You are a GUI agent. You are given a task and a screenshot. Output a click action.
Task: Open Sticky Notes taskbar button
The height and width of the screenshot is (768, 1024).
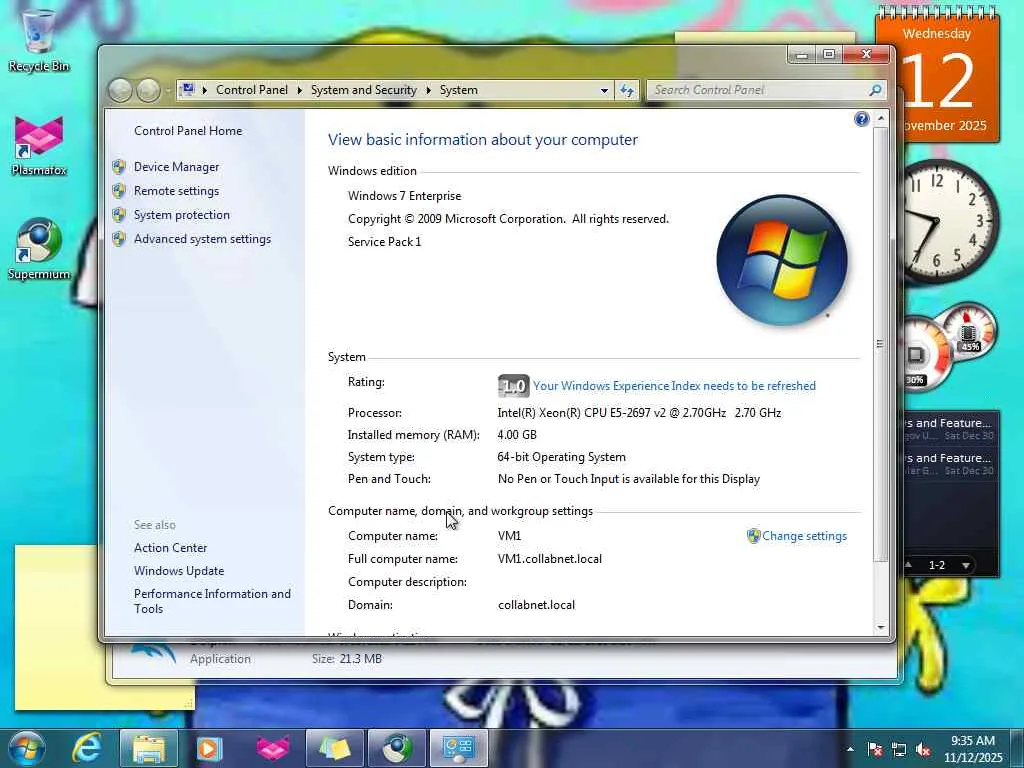[x=334, y=748]
